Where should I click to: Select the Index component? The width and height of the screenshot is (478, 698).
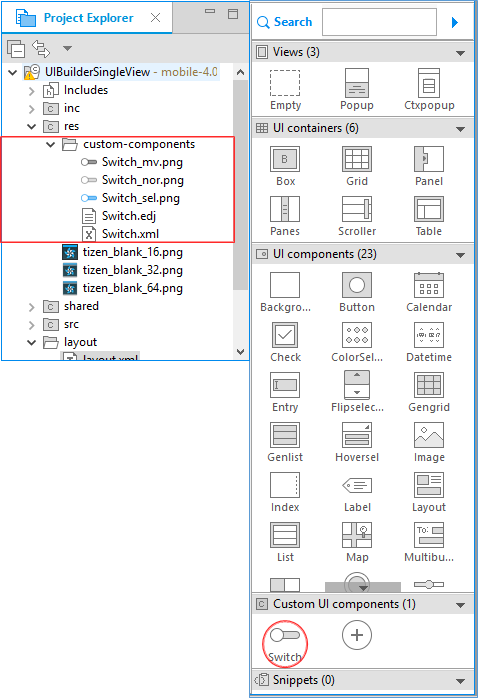[x=285, y=492]
